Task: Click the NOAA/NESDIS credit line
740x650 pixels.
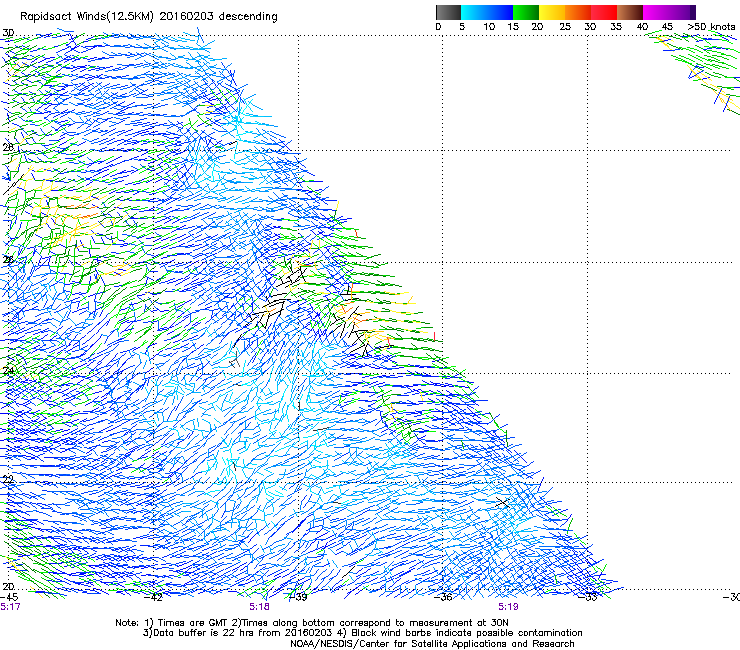Action: pos(432,644)
